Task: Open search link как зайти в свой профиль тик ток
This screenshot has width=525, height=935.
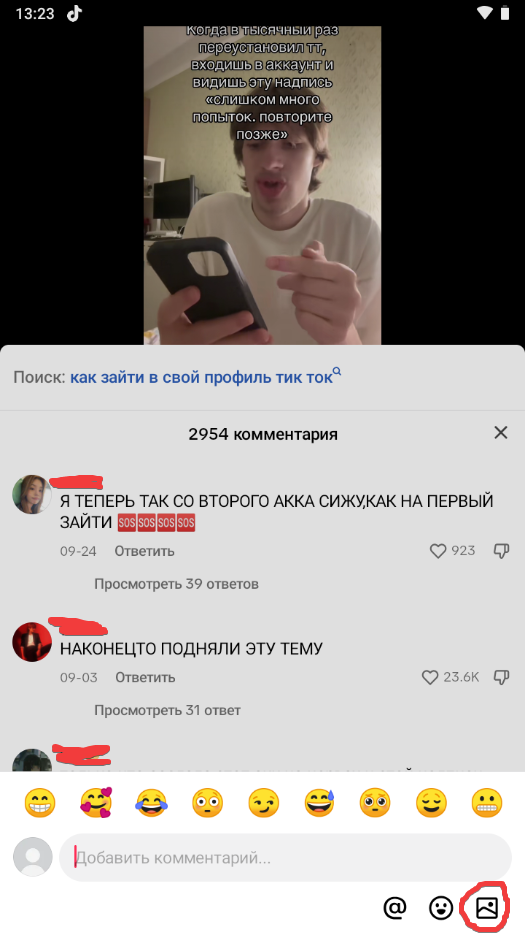Action: pyautogui.click(x=202, y=377)
